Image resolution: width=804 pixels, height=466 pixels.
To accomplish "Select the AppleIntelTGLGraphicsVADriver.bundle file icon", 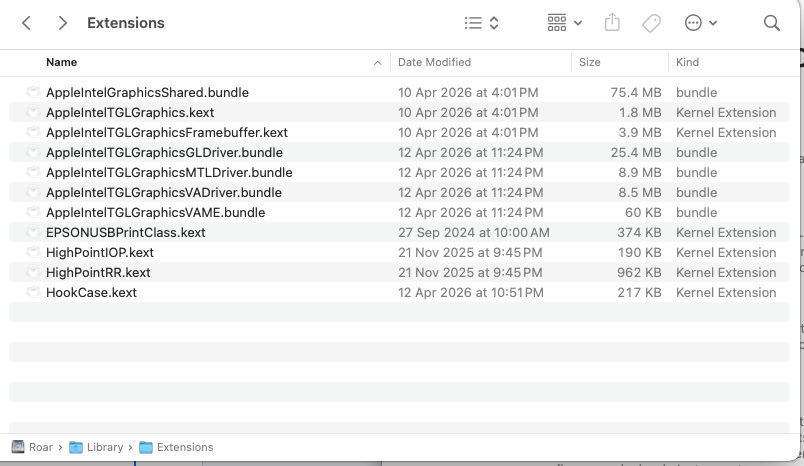I will pos(33,192).
